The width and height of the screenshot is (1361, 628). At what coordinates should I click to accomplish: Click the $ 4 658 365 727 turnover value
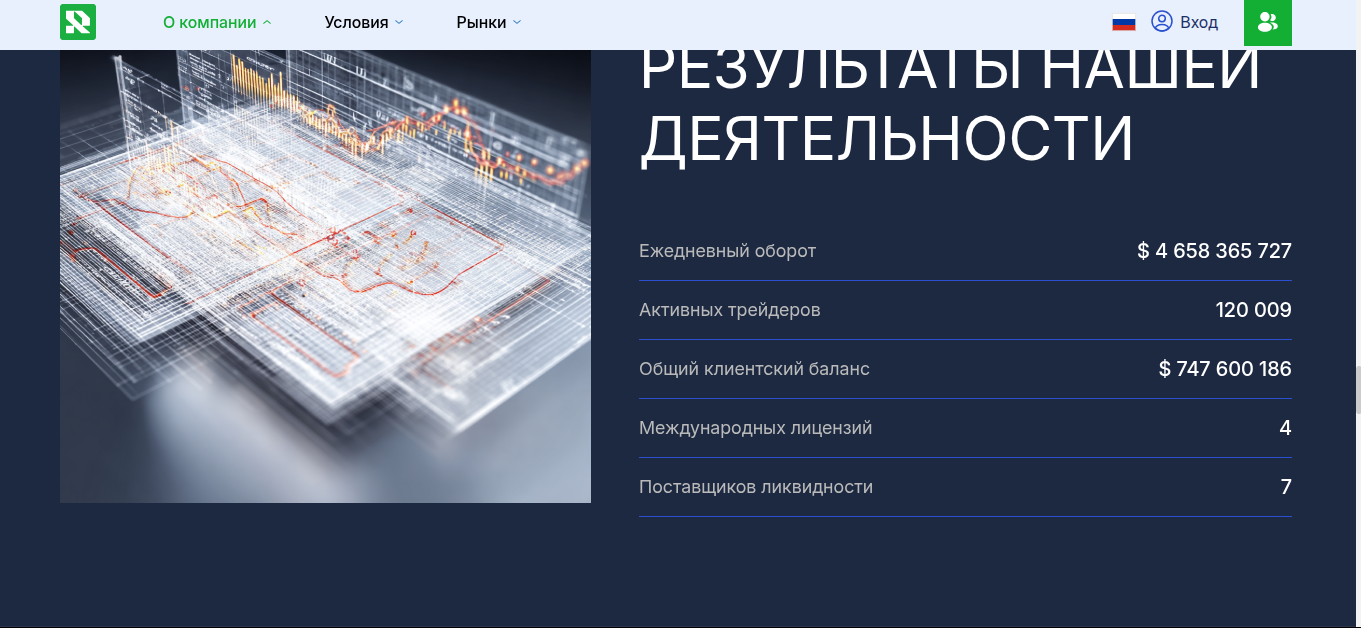(x=1214, y=251)
